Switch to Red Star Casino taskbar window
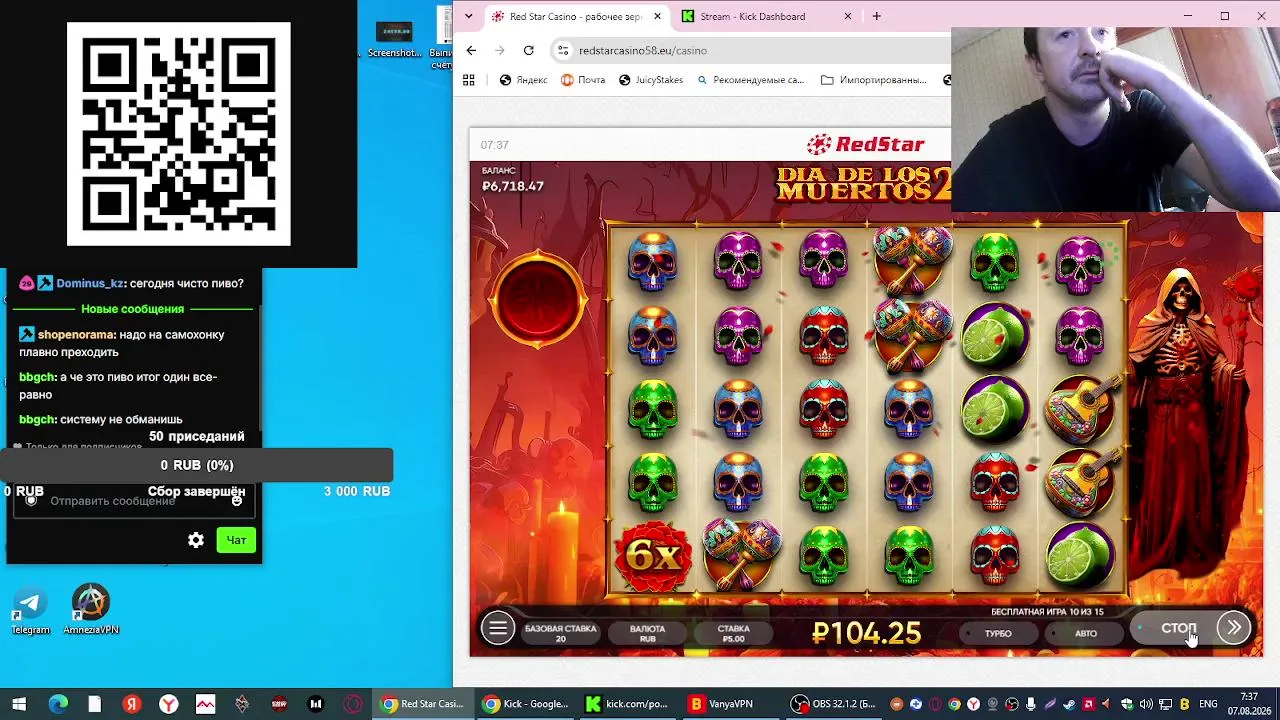 click(x=423, y=704)
